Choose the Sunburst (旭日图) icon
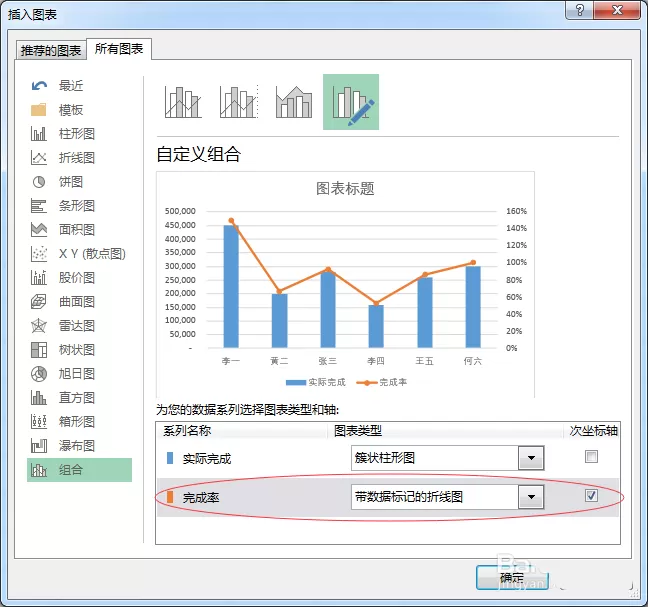 (x=39, y=374)
